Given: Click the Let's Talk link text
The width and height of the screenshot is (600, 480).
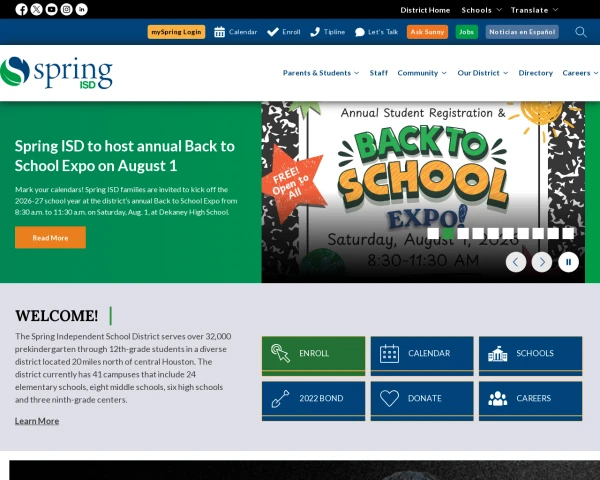Looking at the screenshot, I should pyautogui.click(x=383, y=32).
